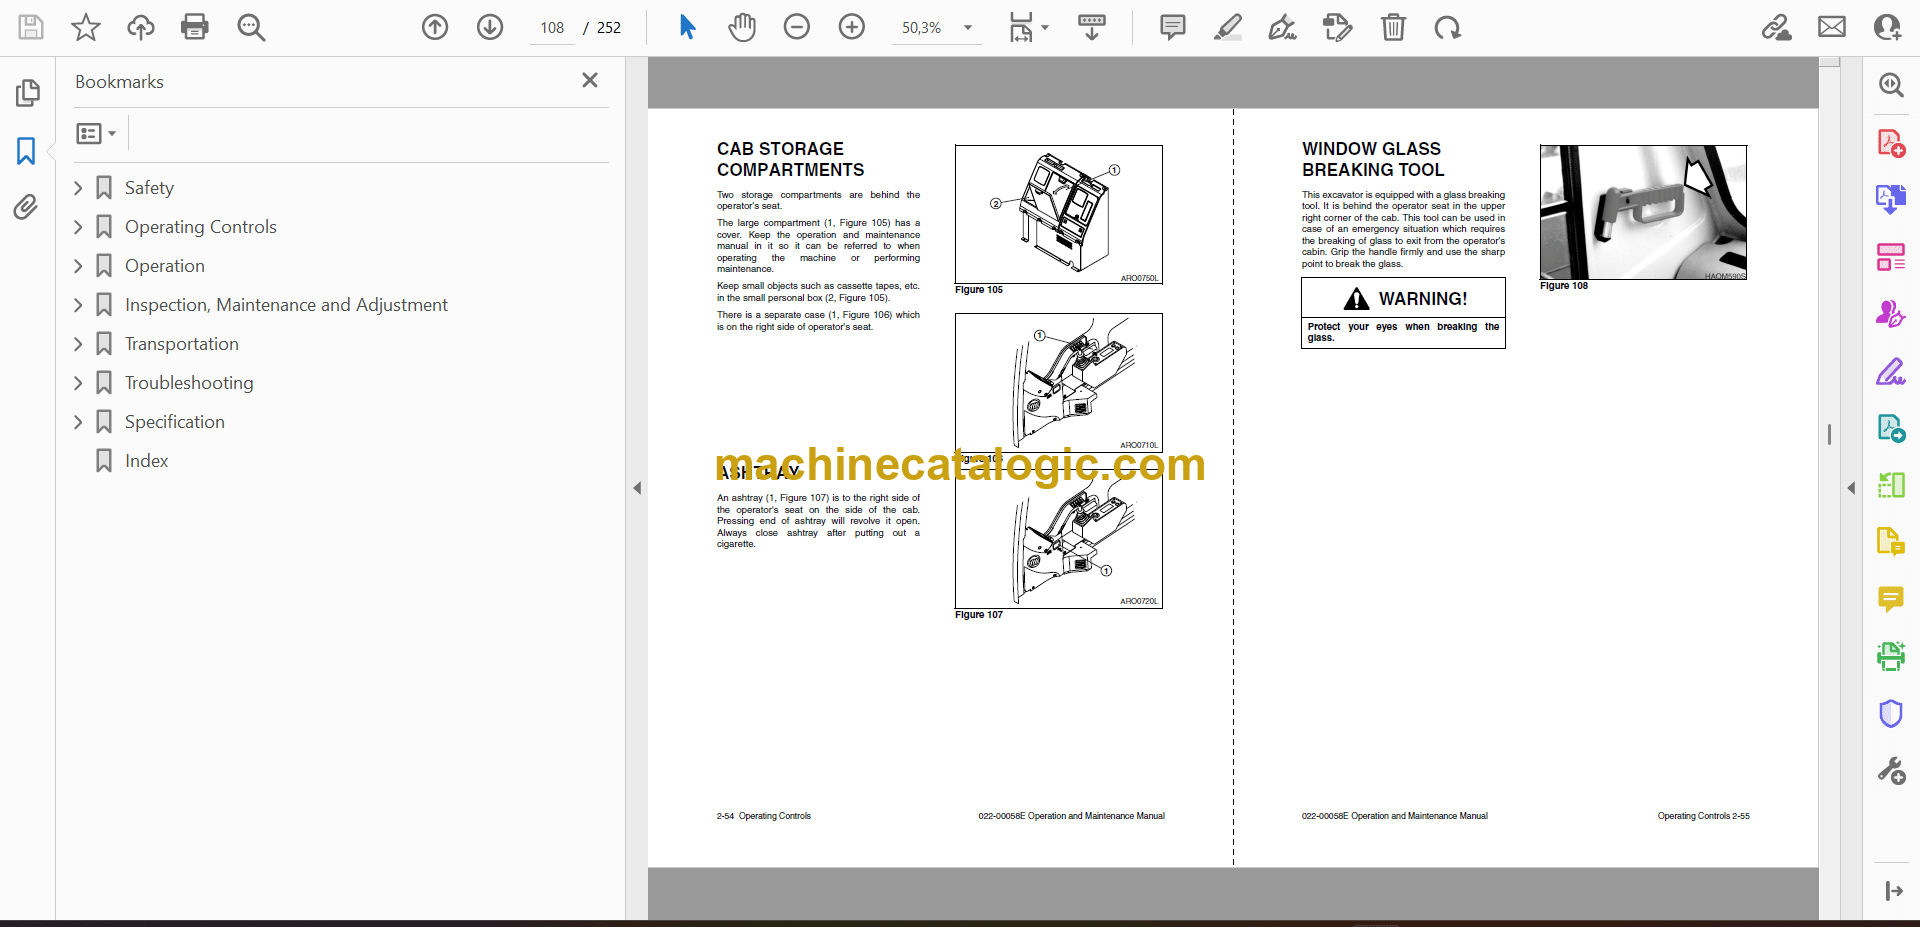Click the page number input field
Viewport: 1920px width, 927px height.
(552, 28)
